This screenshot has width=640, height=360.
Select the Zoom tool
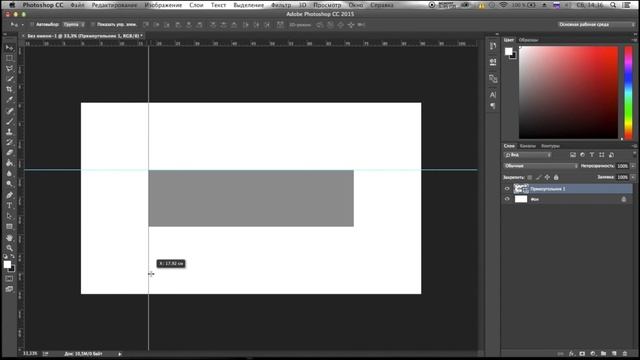[9, 248]
